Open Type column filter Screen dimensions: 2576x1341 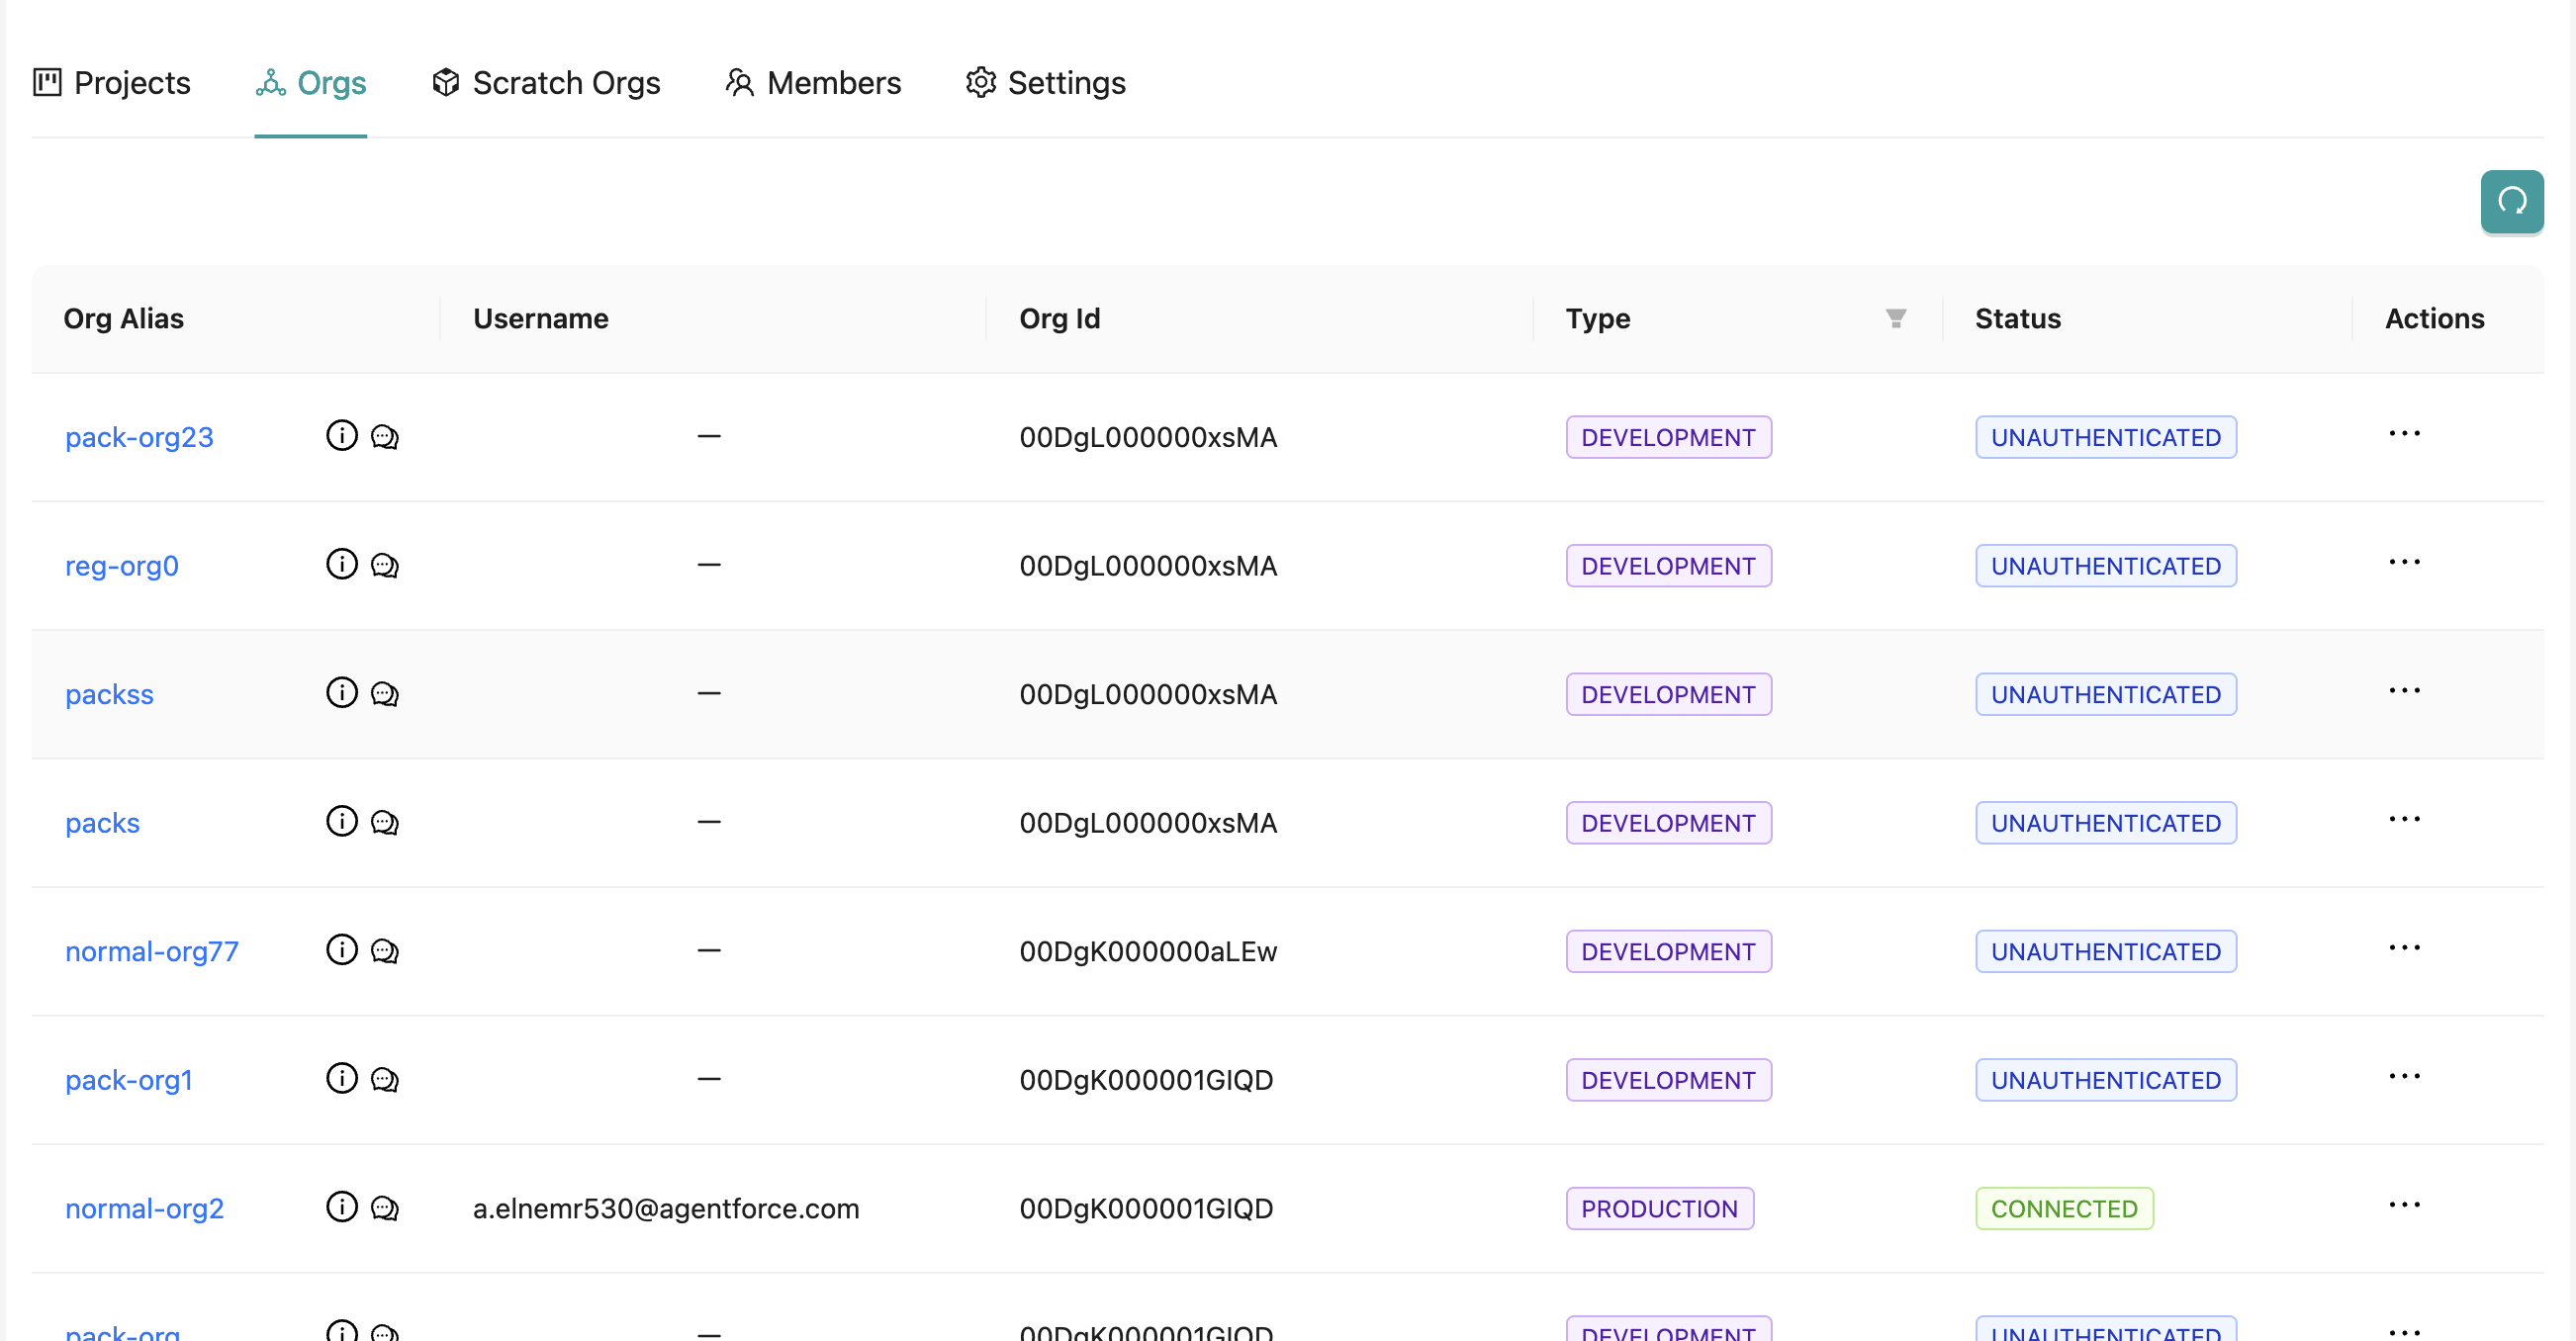click(1895, 318)
